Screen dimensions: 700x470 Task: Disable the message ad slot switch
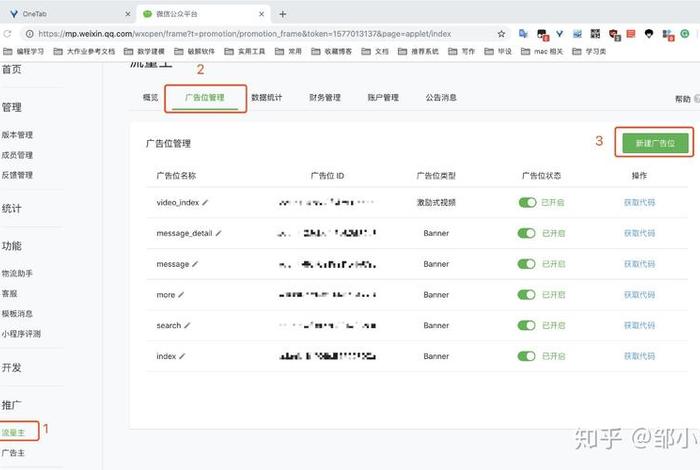[x=526, y=264]
